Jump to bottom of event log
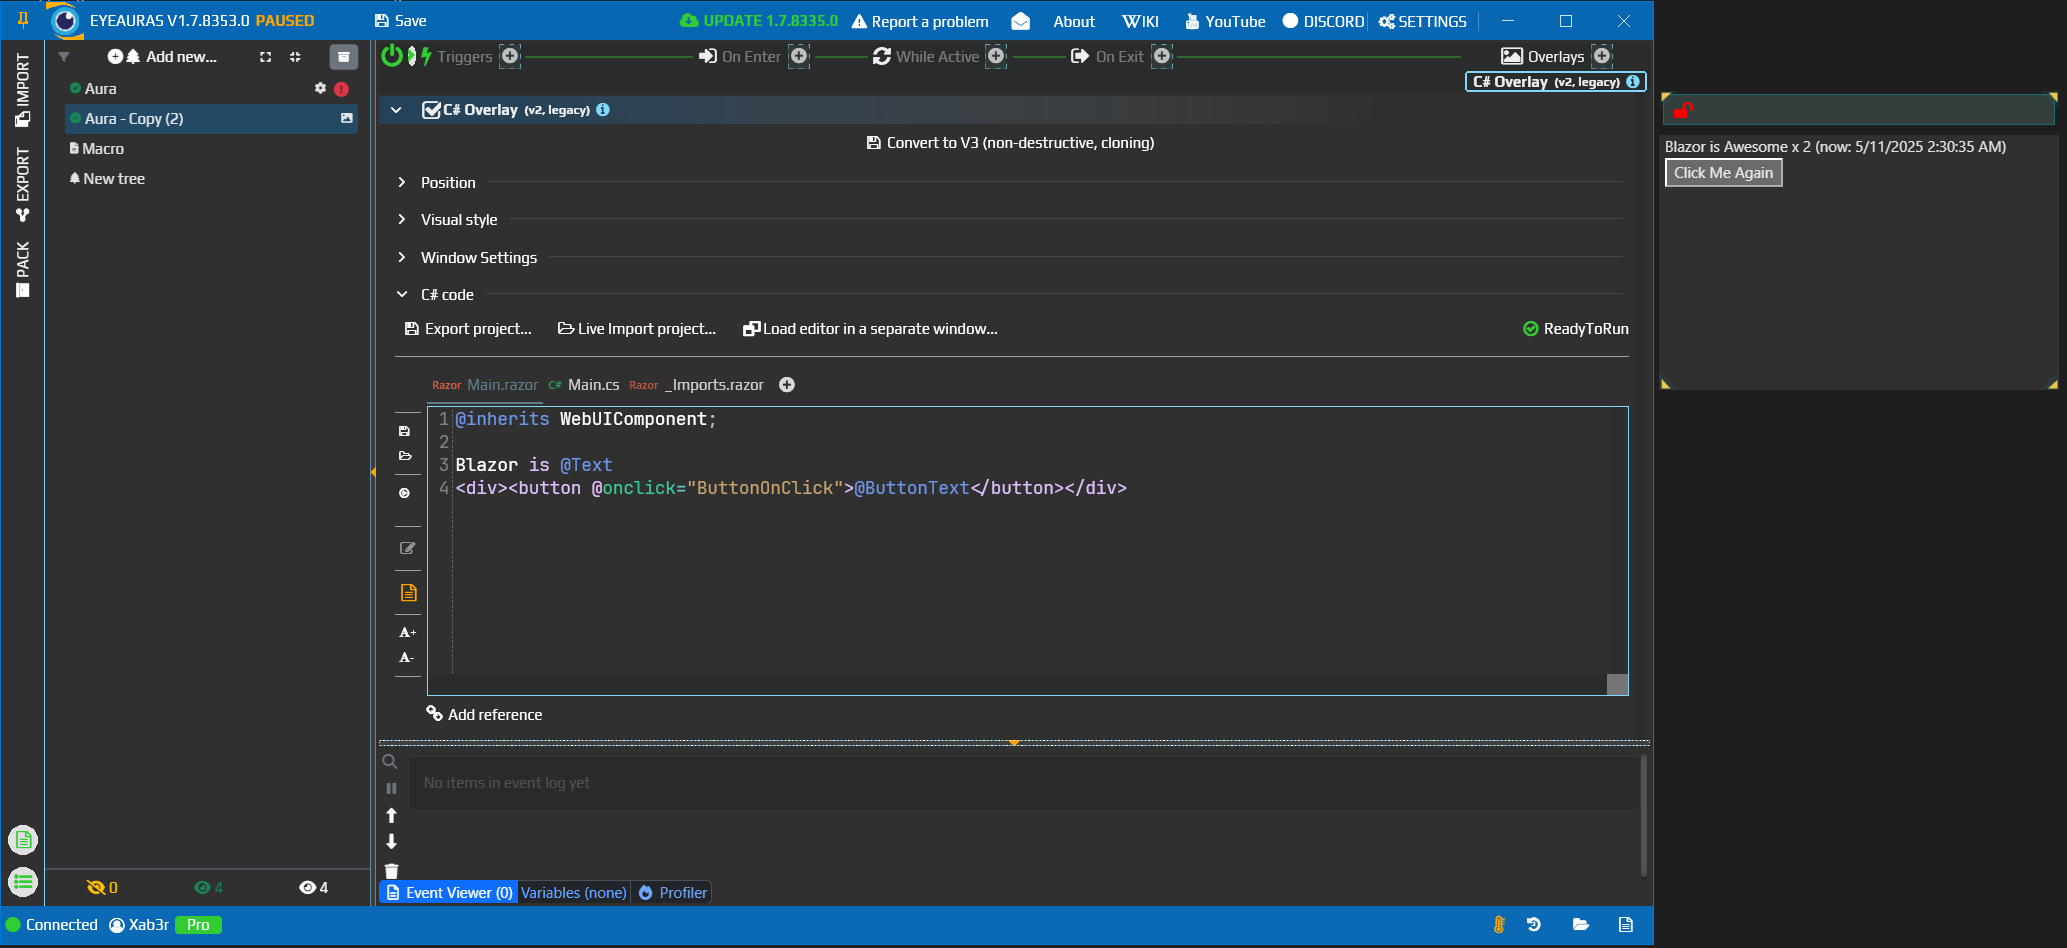Image resolution: width=2067 pixels, height=948 pixels. [391, 841]
